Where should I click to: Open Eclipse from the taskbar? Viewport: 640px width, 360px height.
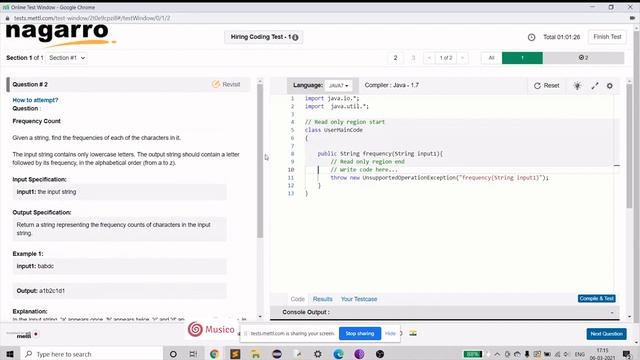(277, 354)
